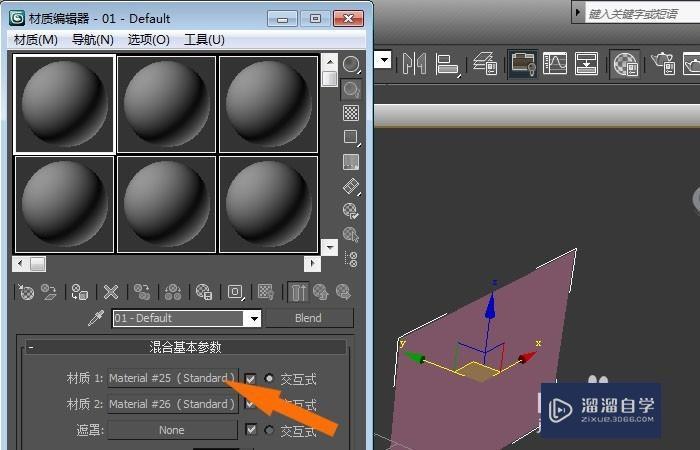Open the Render Setup teapot icon
700x450 pixels.
click(x=663, y=63)
